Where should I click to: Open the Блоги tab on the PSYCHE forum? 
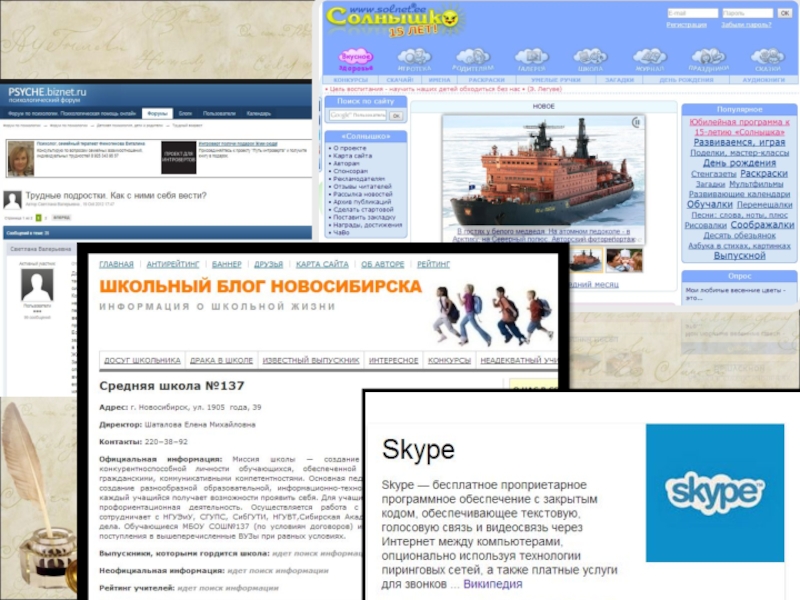tap(185, 113)
